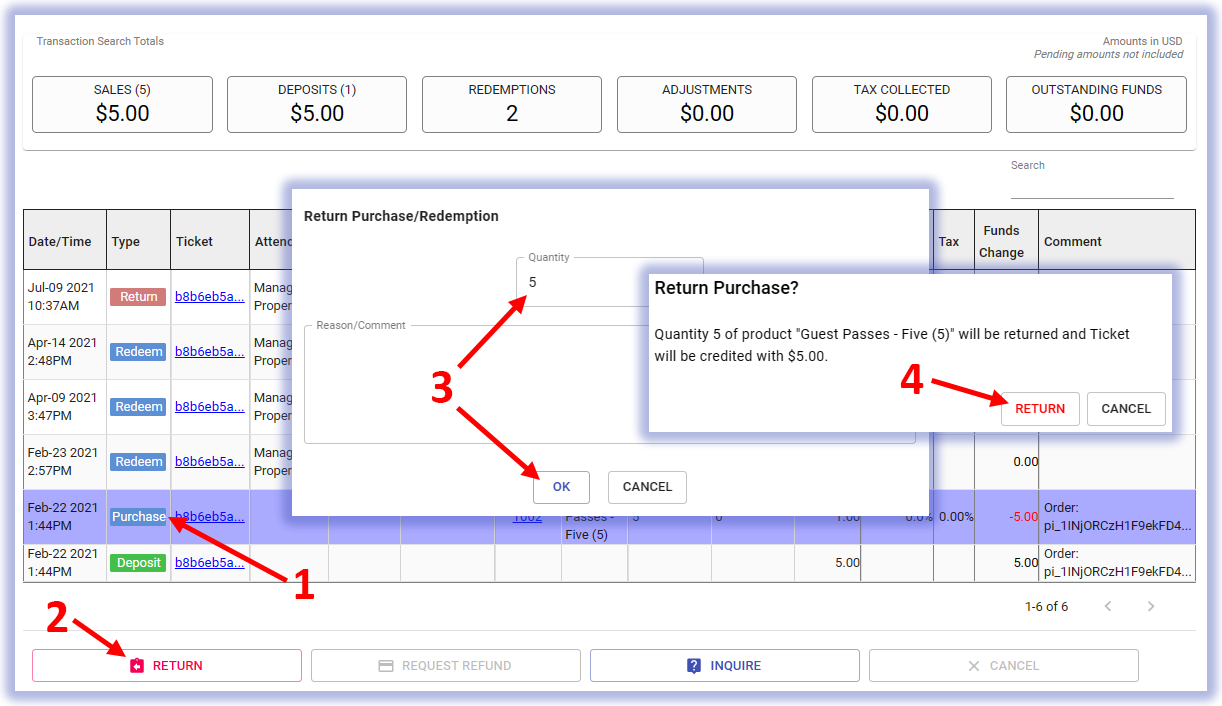The width and height of the screenshot is (1222, 706).
Task: Cancel the Return Purchase? confirmation dialog
Action: point(1126,409)
